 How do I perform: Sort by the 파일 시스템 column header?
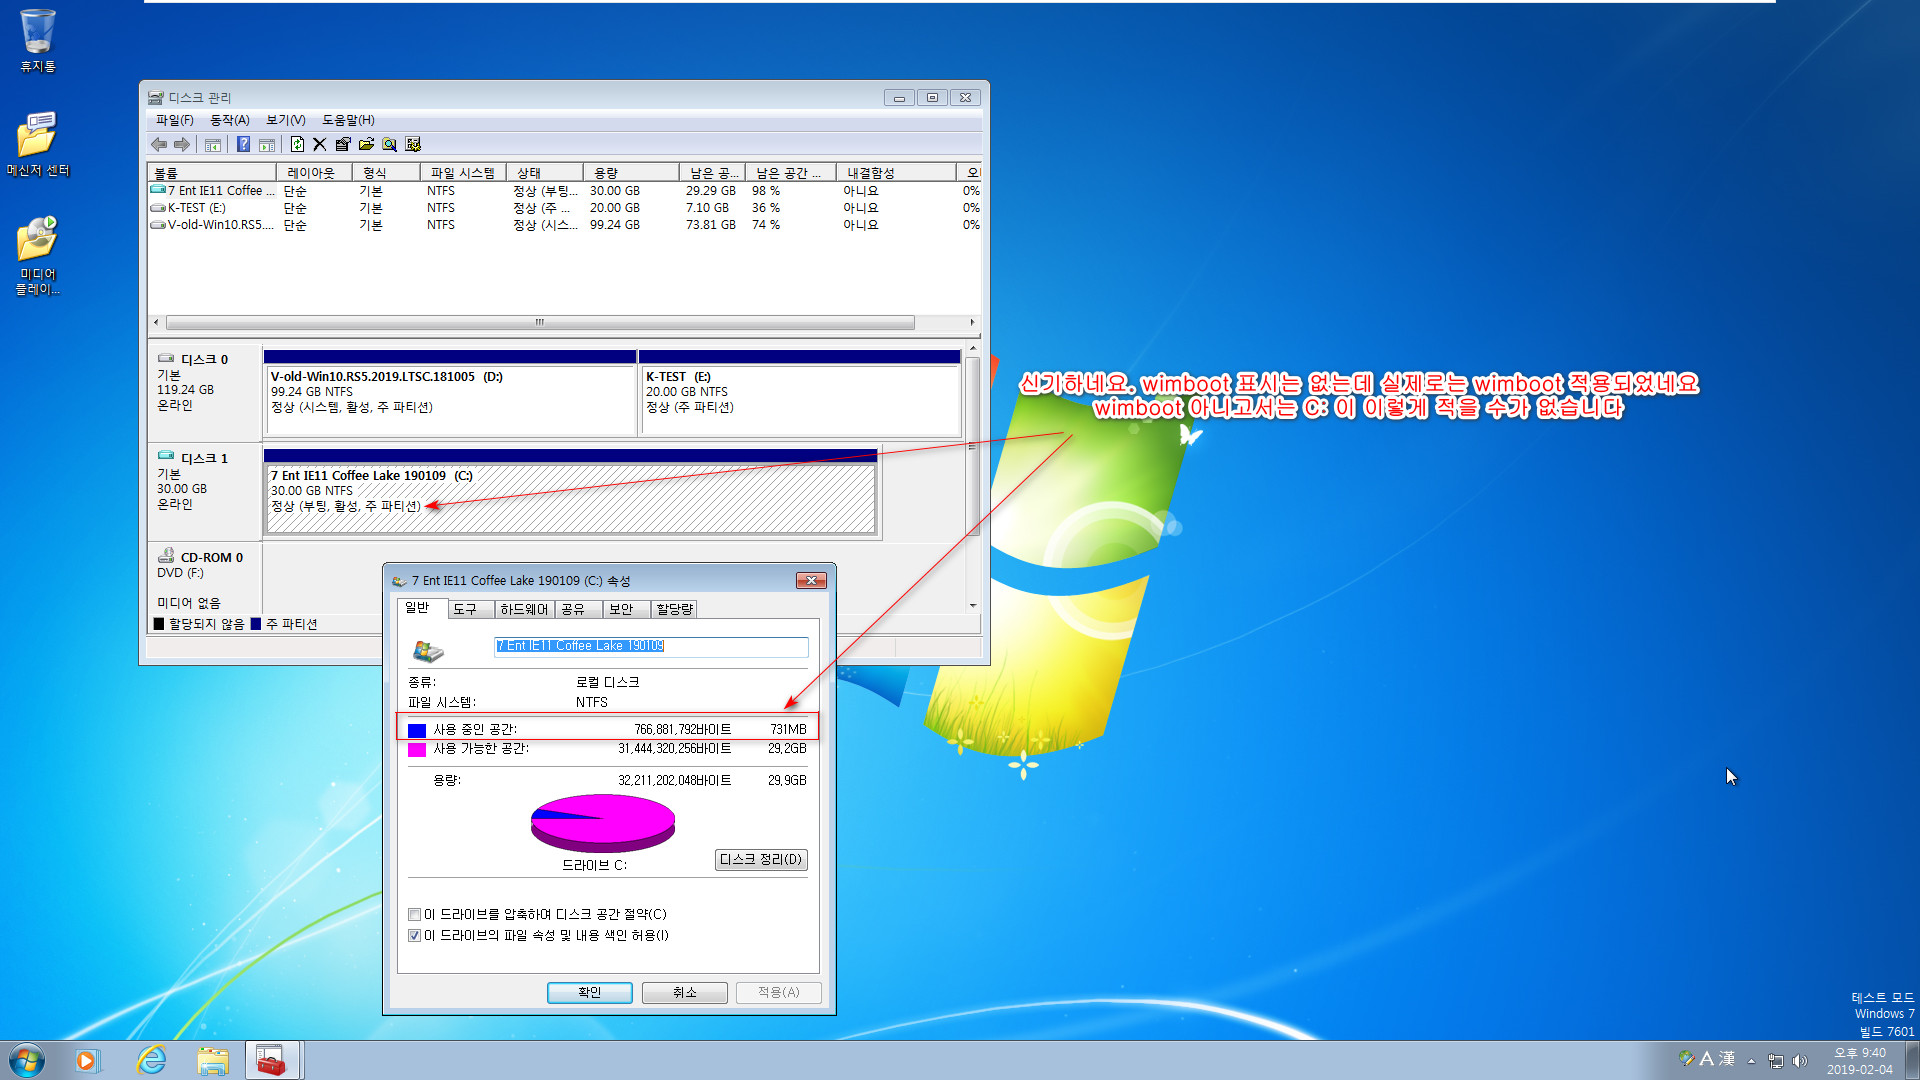click(463, 173)
